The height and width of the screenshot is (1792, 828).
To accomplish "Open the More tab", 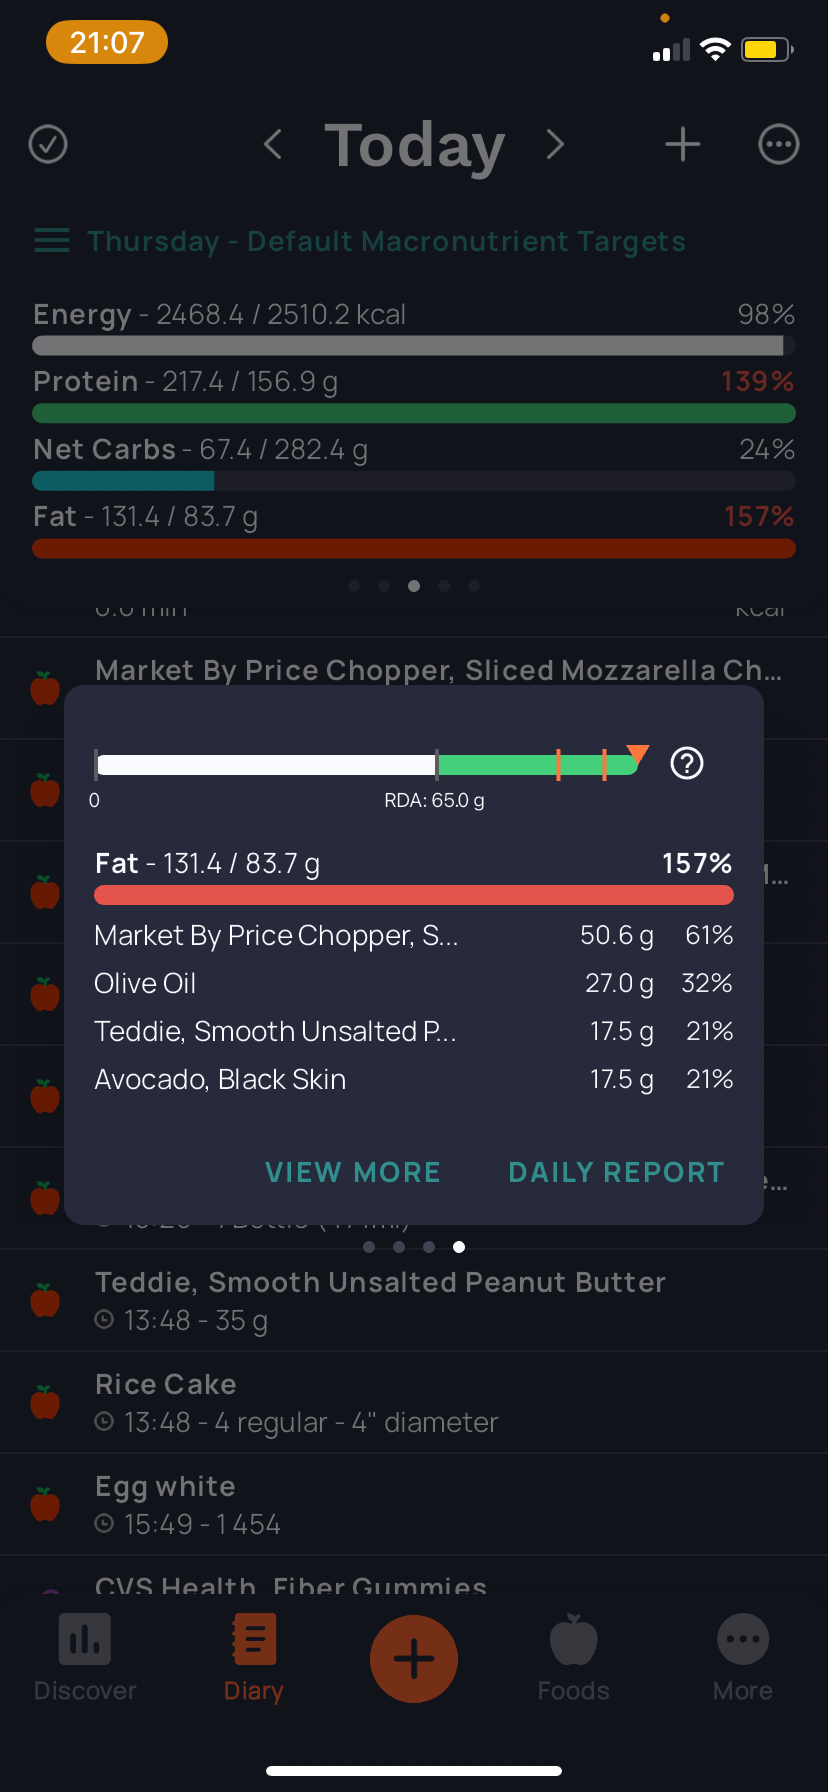I will (x=743, y=1658).
